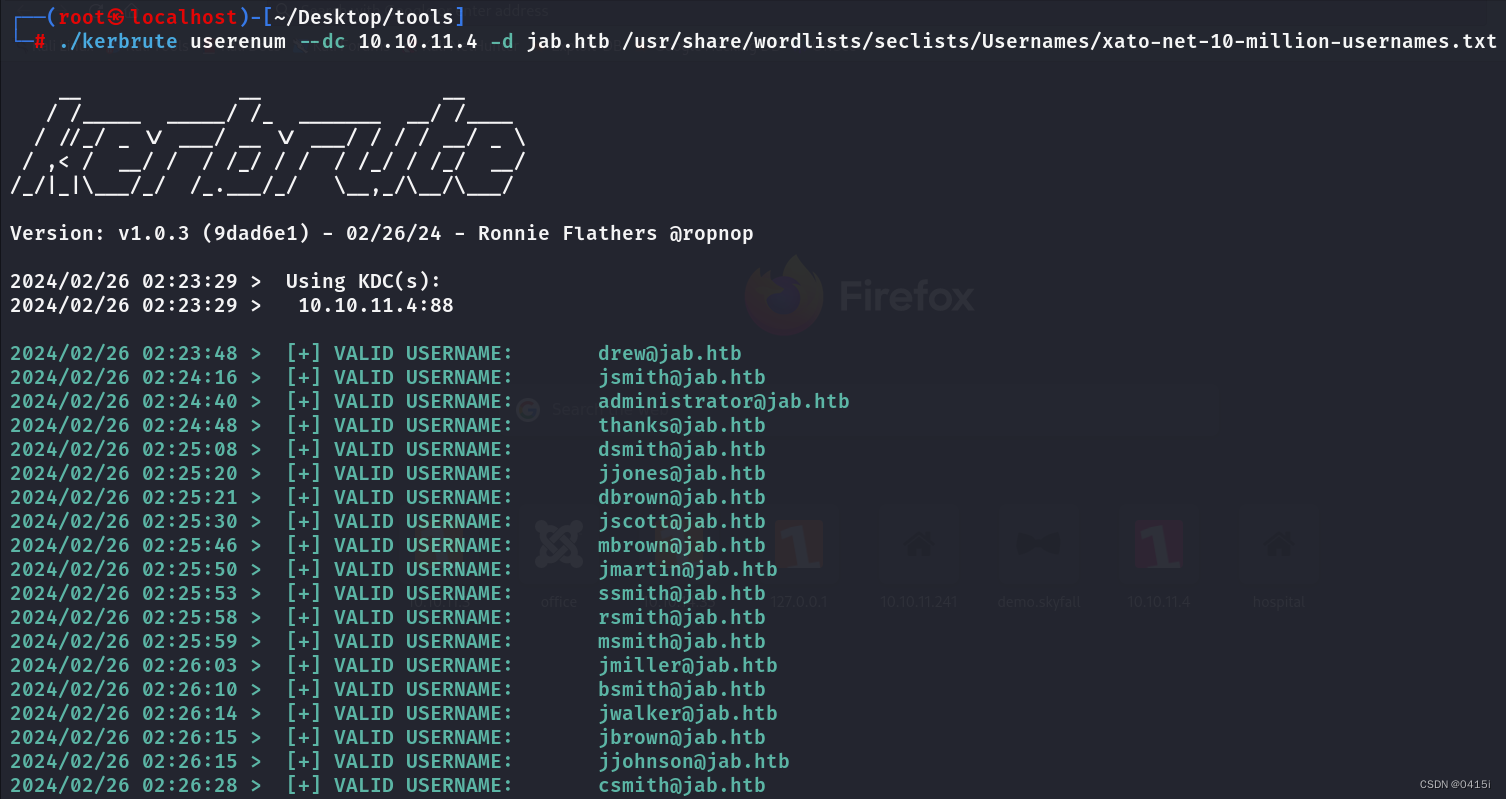Click bsmith@jab.htb username
Viewport: 1506px width, 799px height.
[682, 690]
